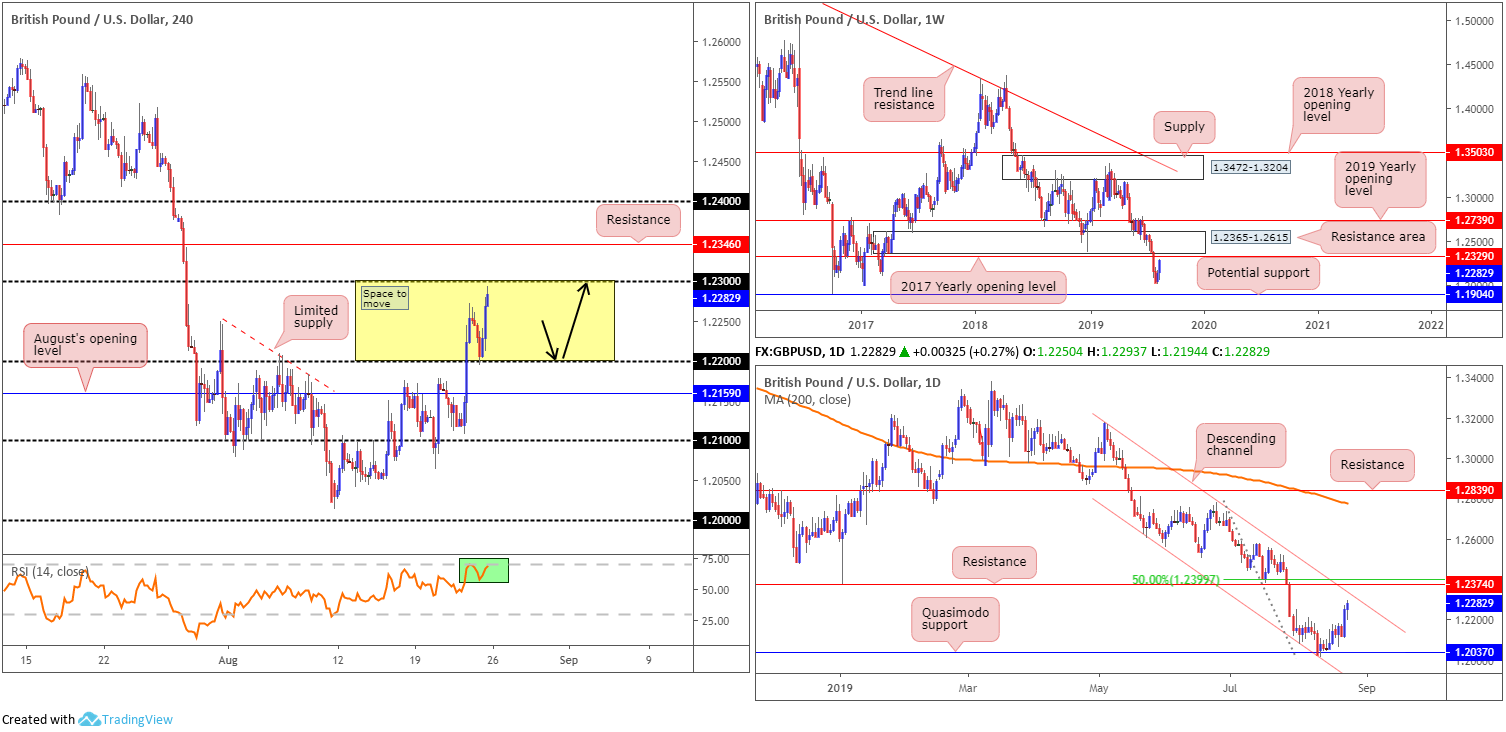Click the 'Resistance area' callout
The height and width of the screenshot is (732, 1506).
[x=1377, y=237]
